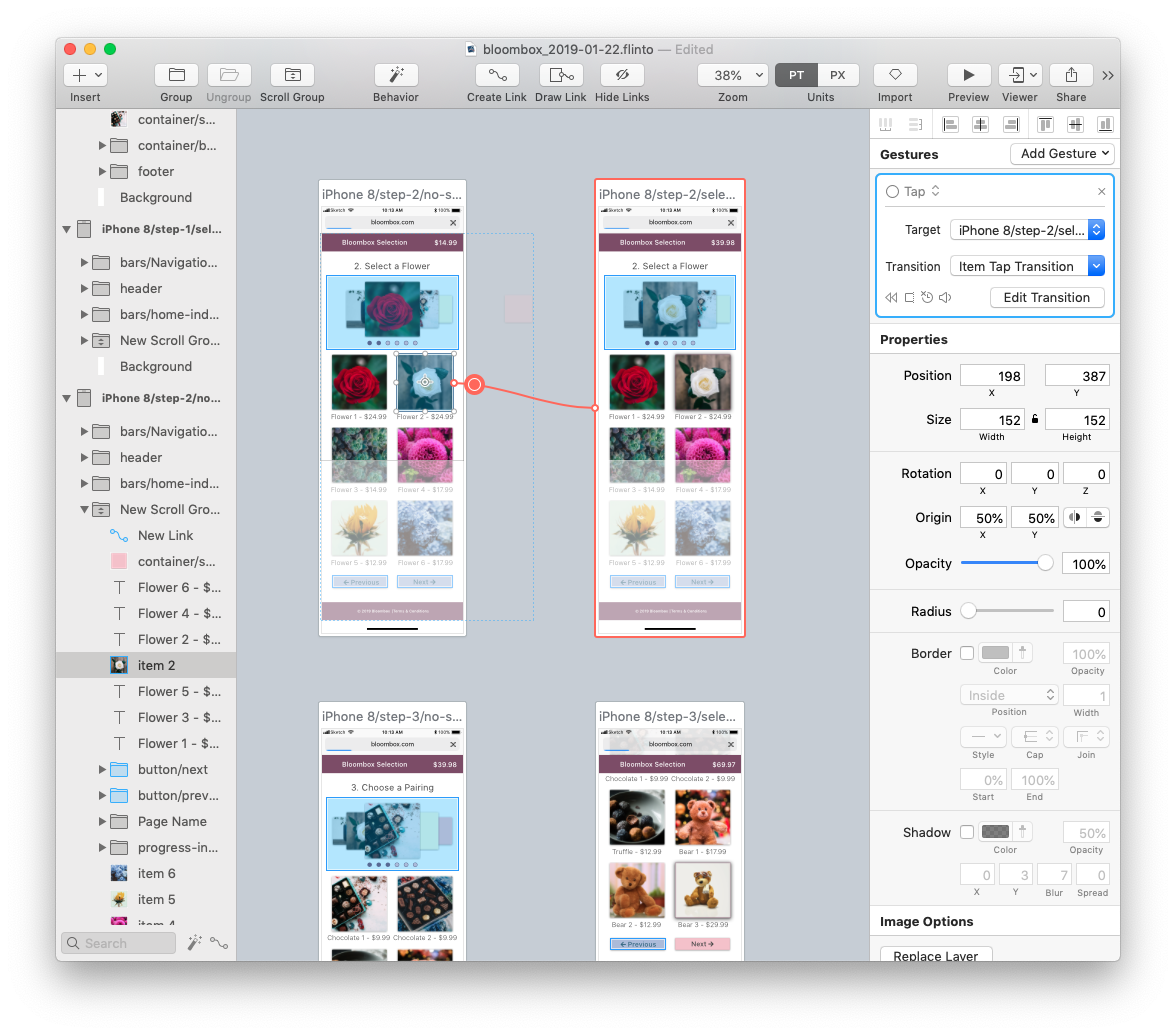Click the sound speaker icon in gesture

(x=945, y=298)
